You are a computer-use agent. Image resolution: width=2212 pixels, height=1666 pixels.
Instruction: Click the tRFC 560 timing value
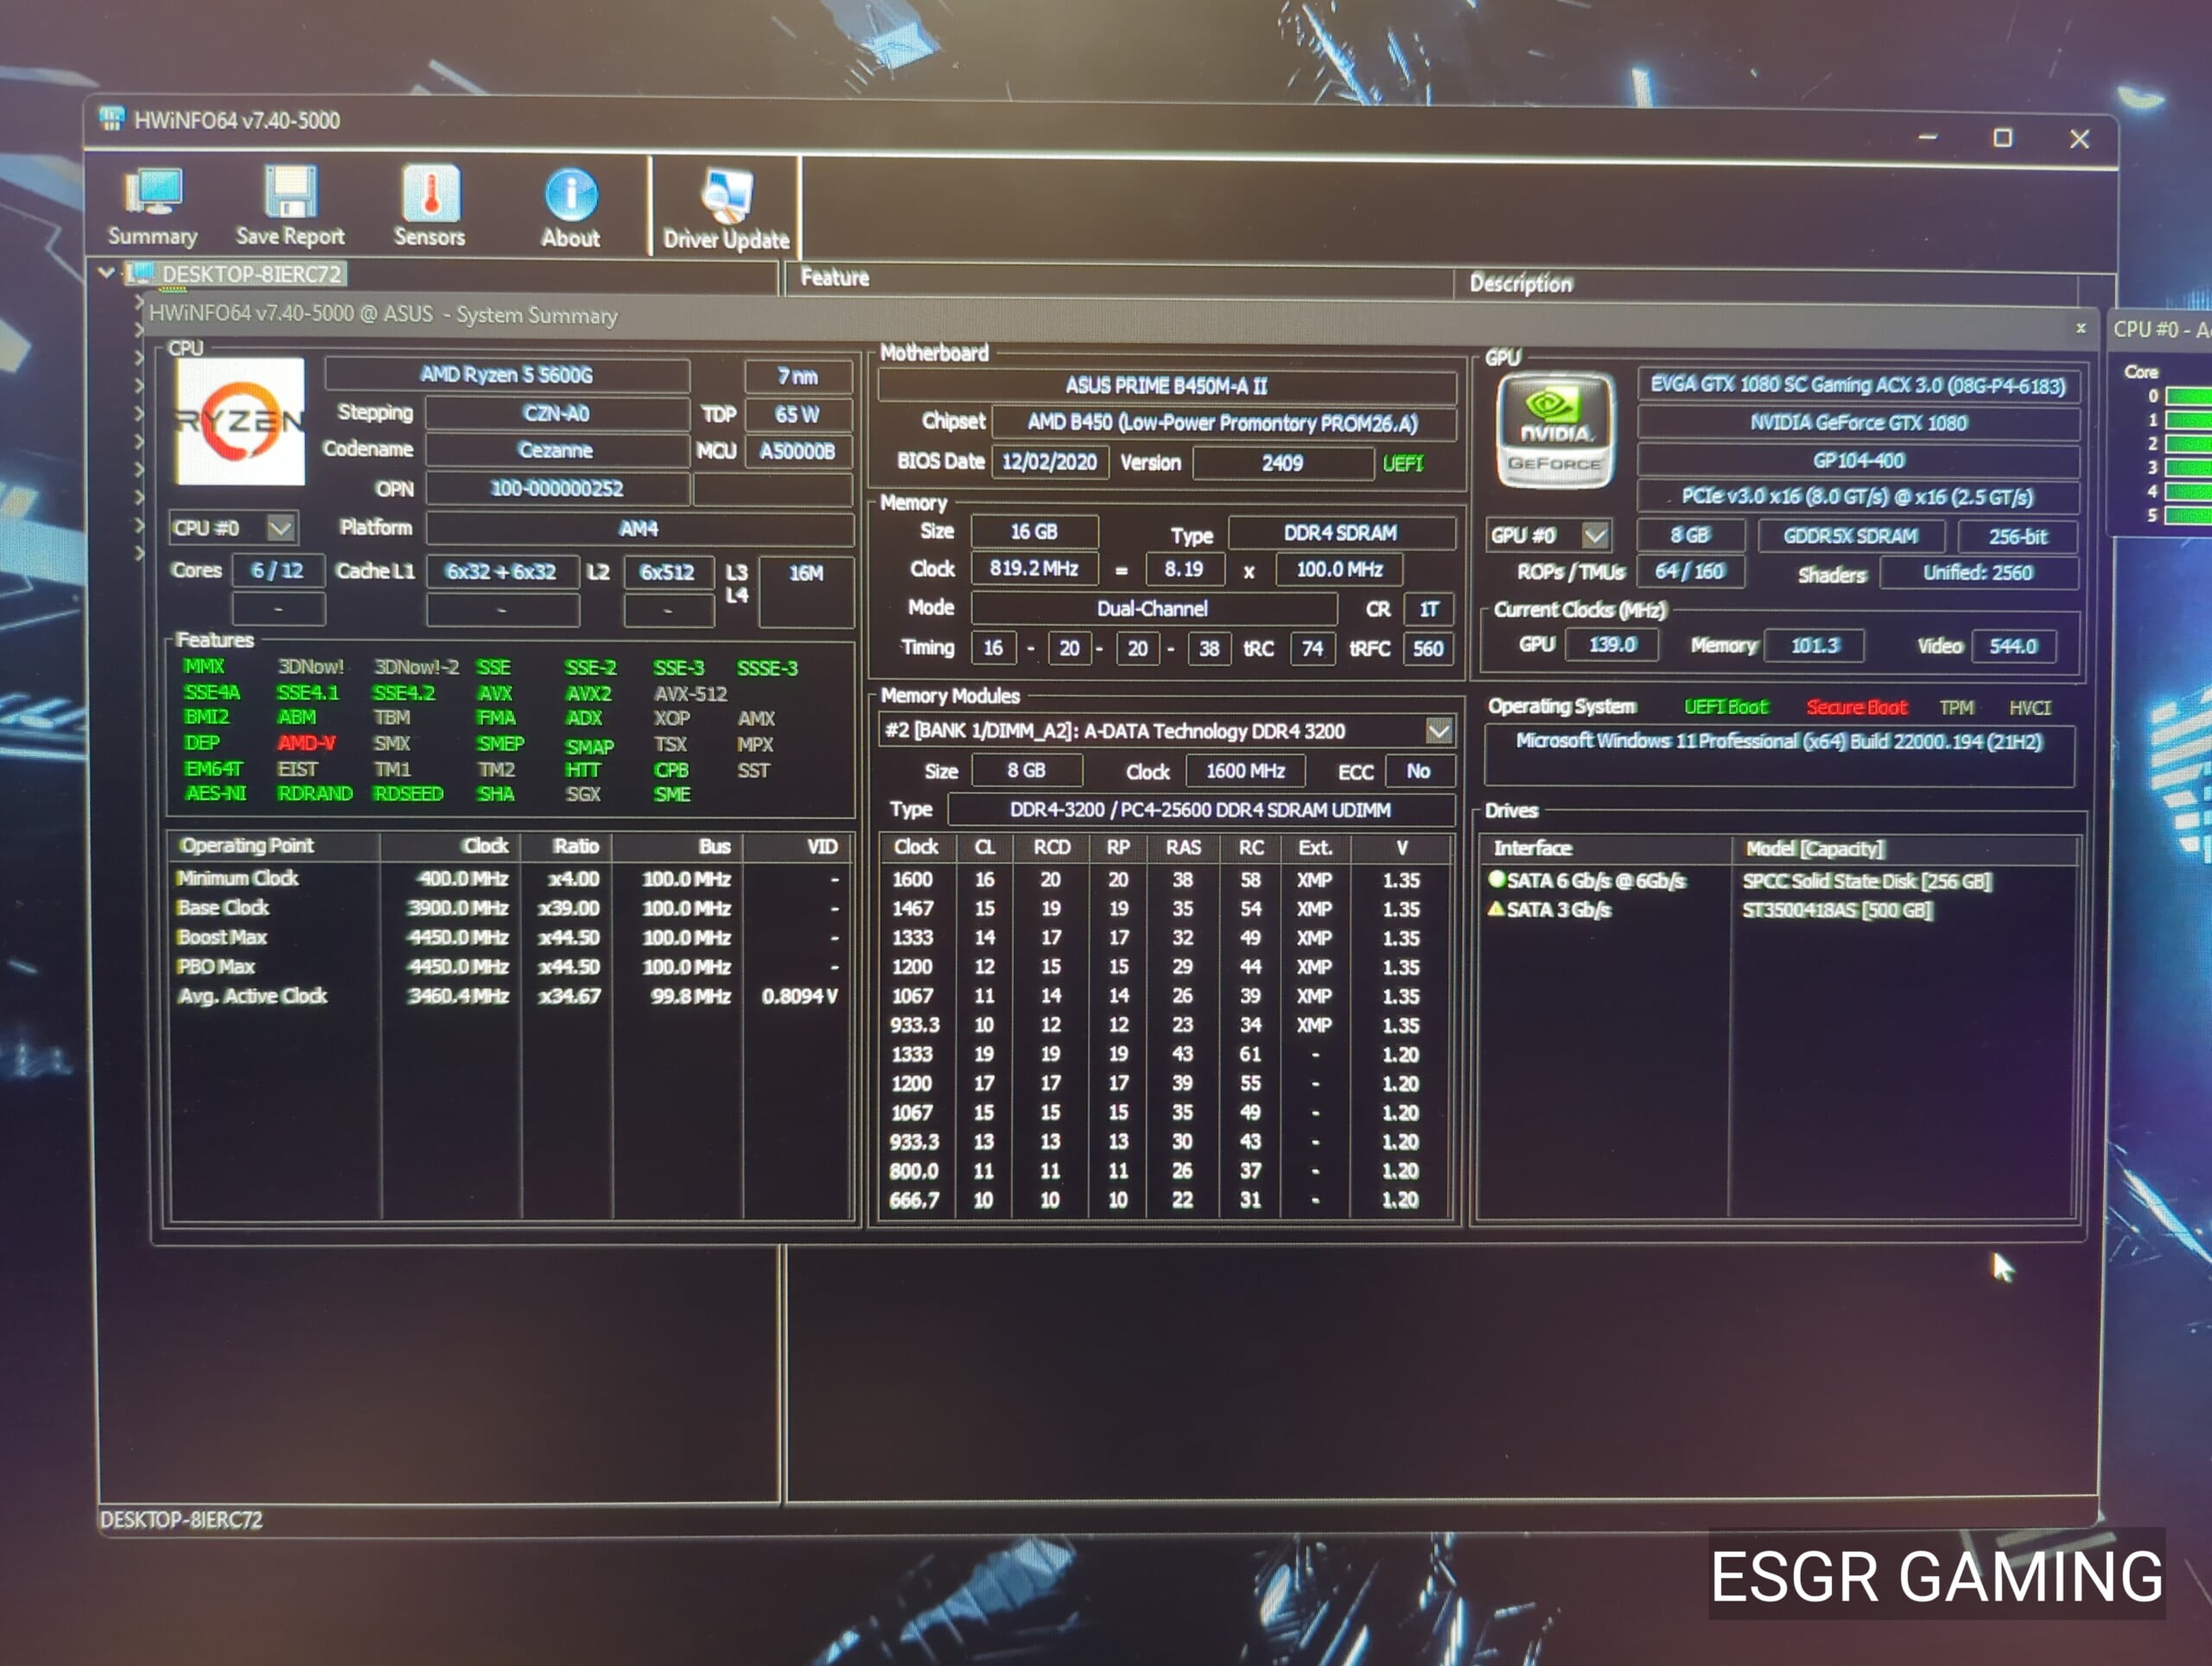1428,648
